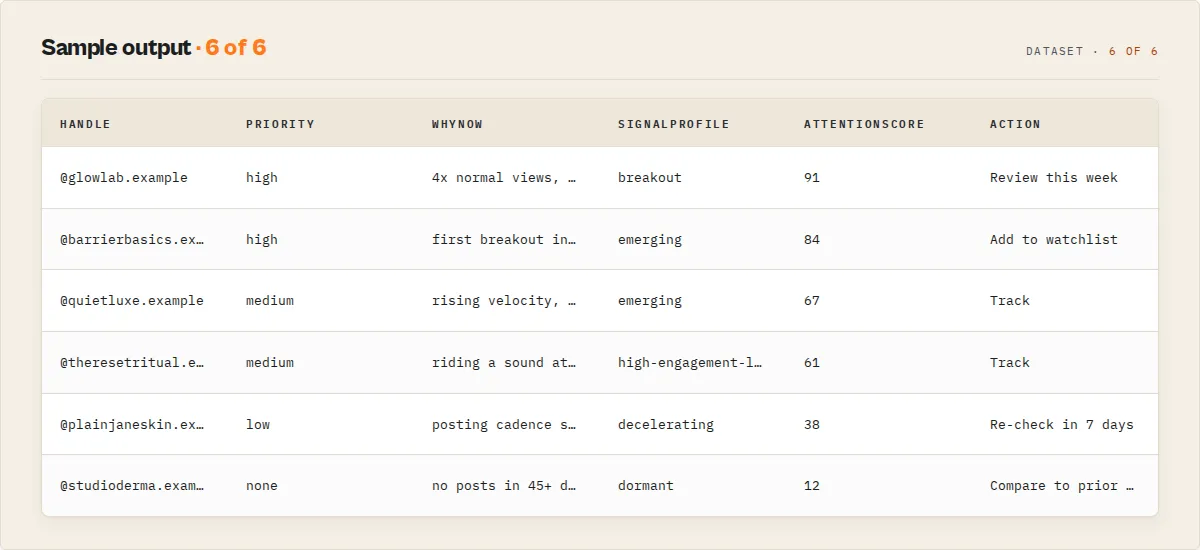This screenshot has width=1200, height=550.
Task: Click the Sample output heading
Action: tap(116, 47)
